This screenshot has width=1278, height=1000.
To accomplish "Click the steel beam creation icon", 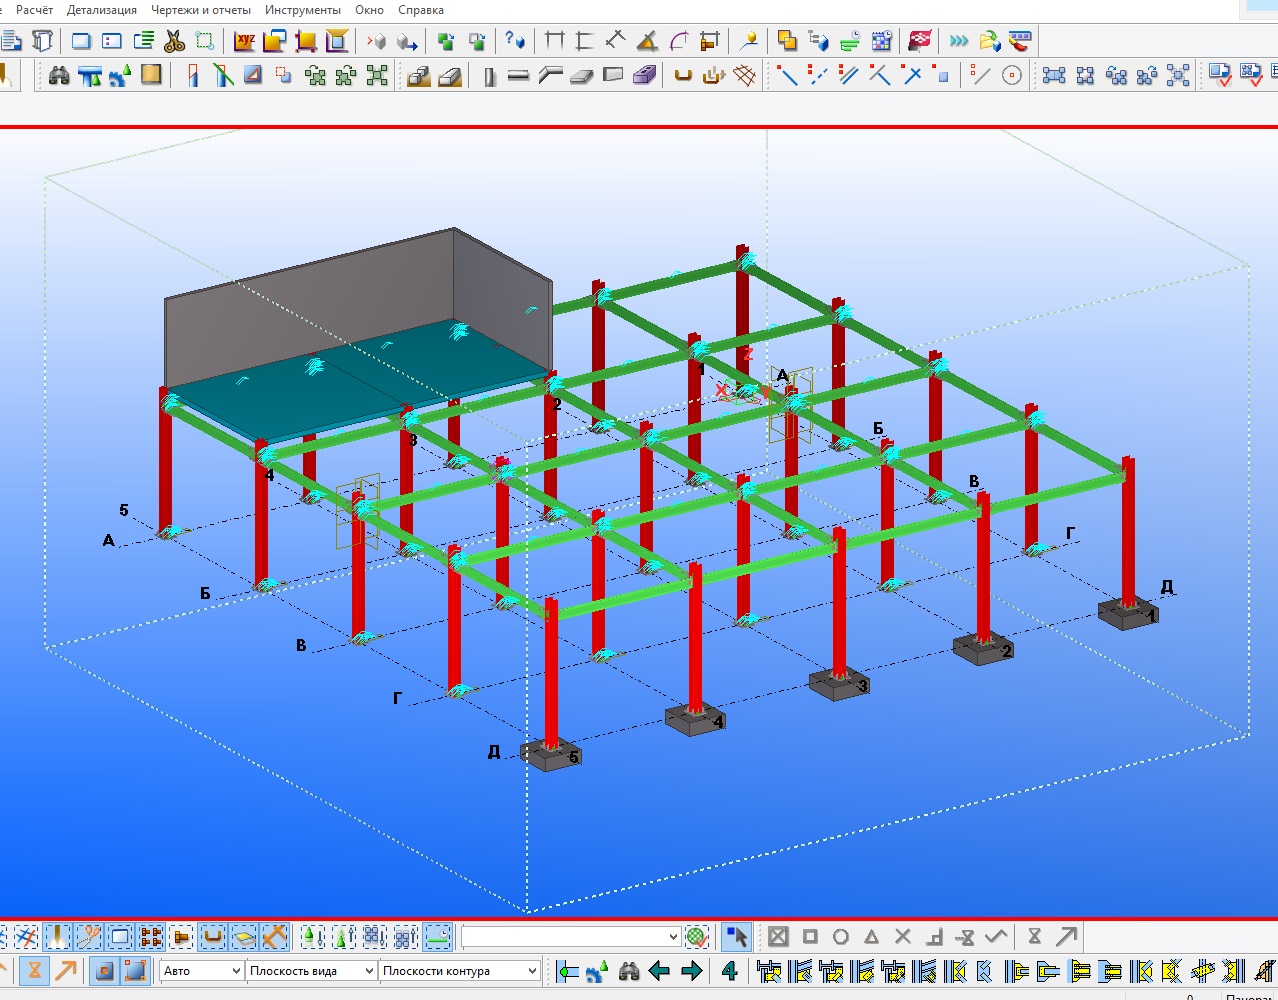I will coord(518,76).
